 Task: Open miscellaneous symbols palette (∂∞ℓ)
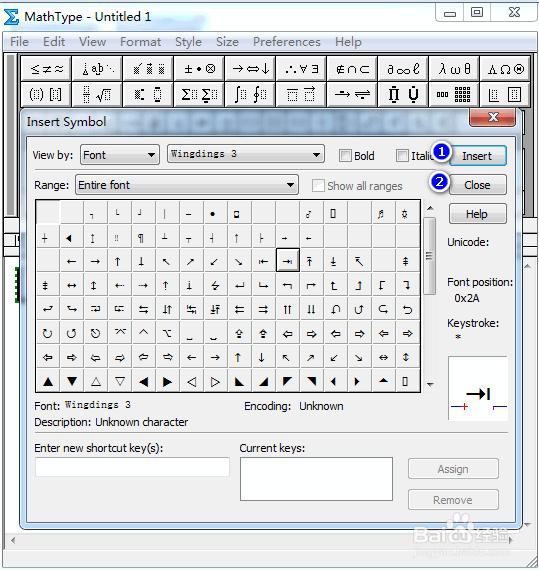[x=403, y=68]
